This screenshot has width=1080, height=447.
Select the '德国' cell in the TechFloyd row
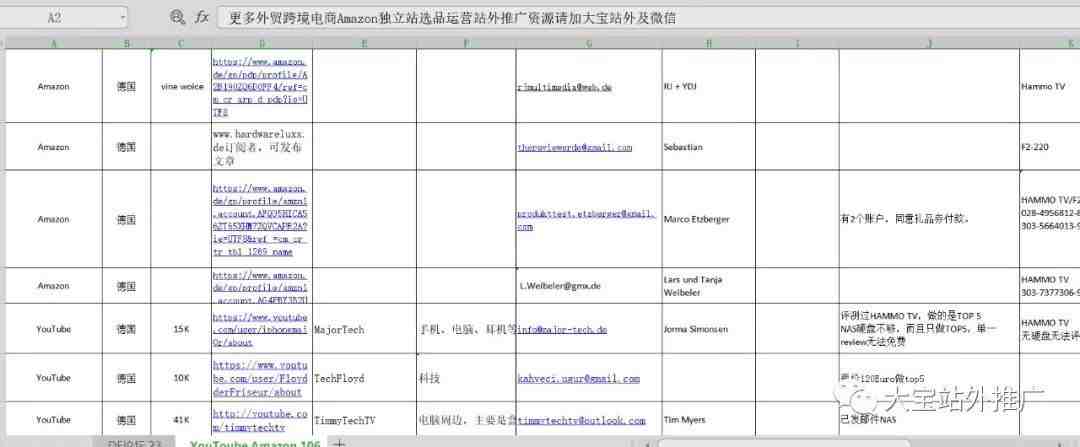126,378
